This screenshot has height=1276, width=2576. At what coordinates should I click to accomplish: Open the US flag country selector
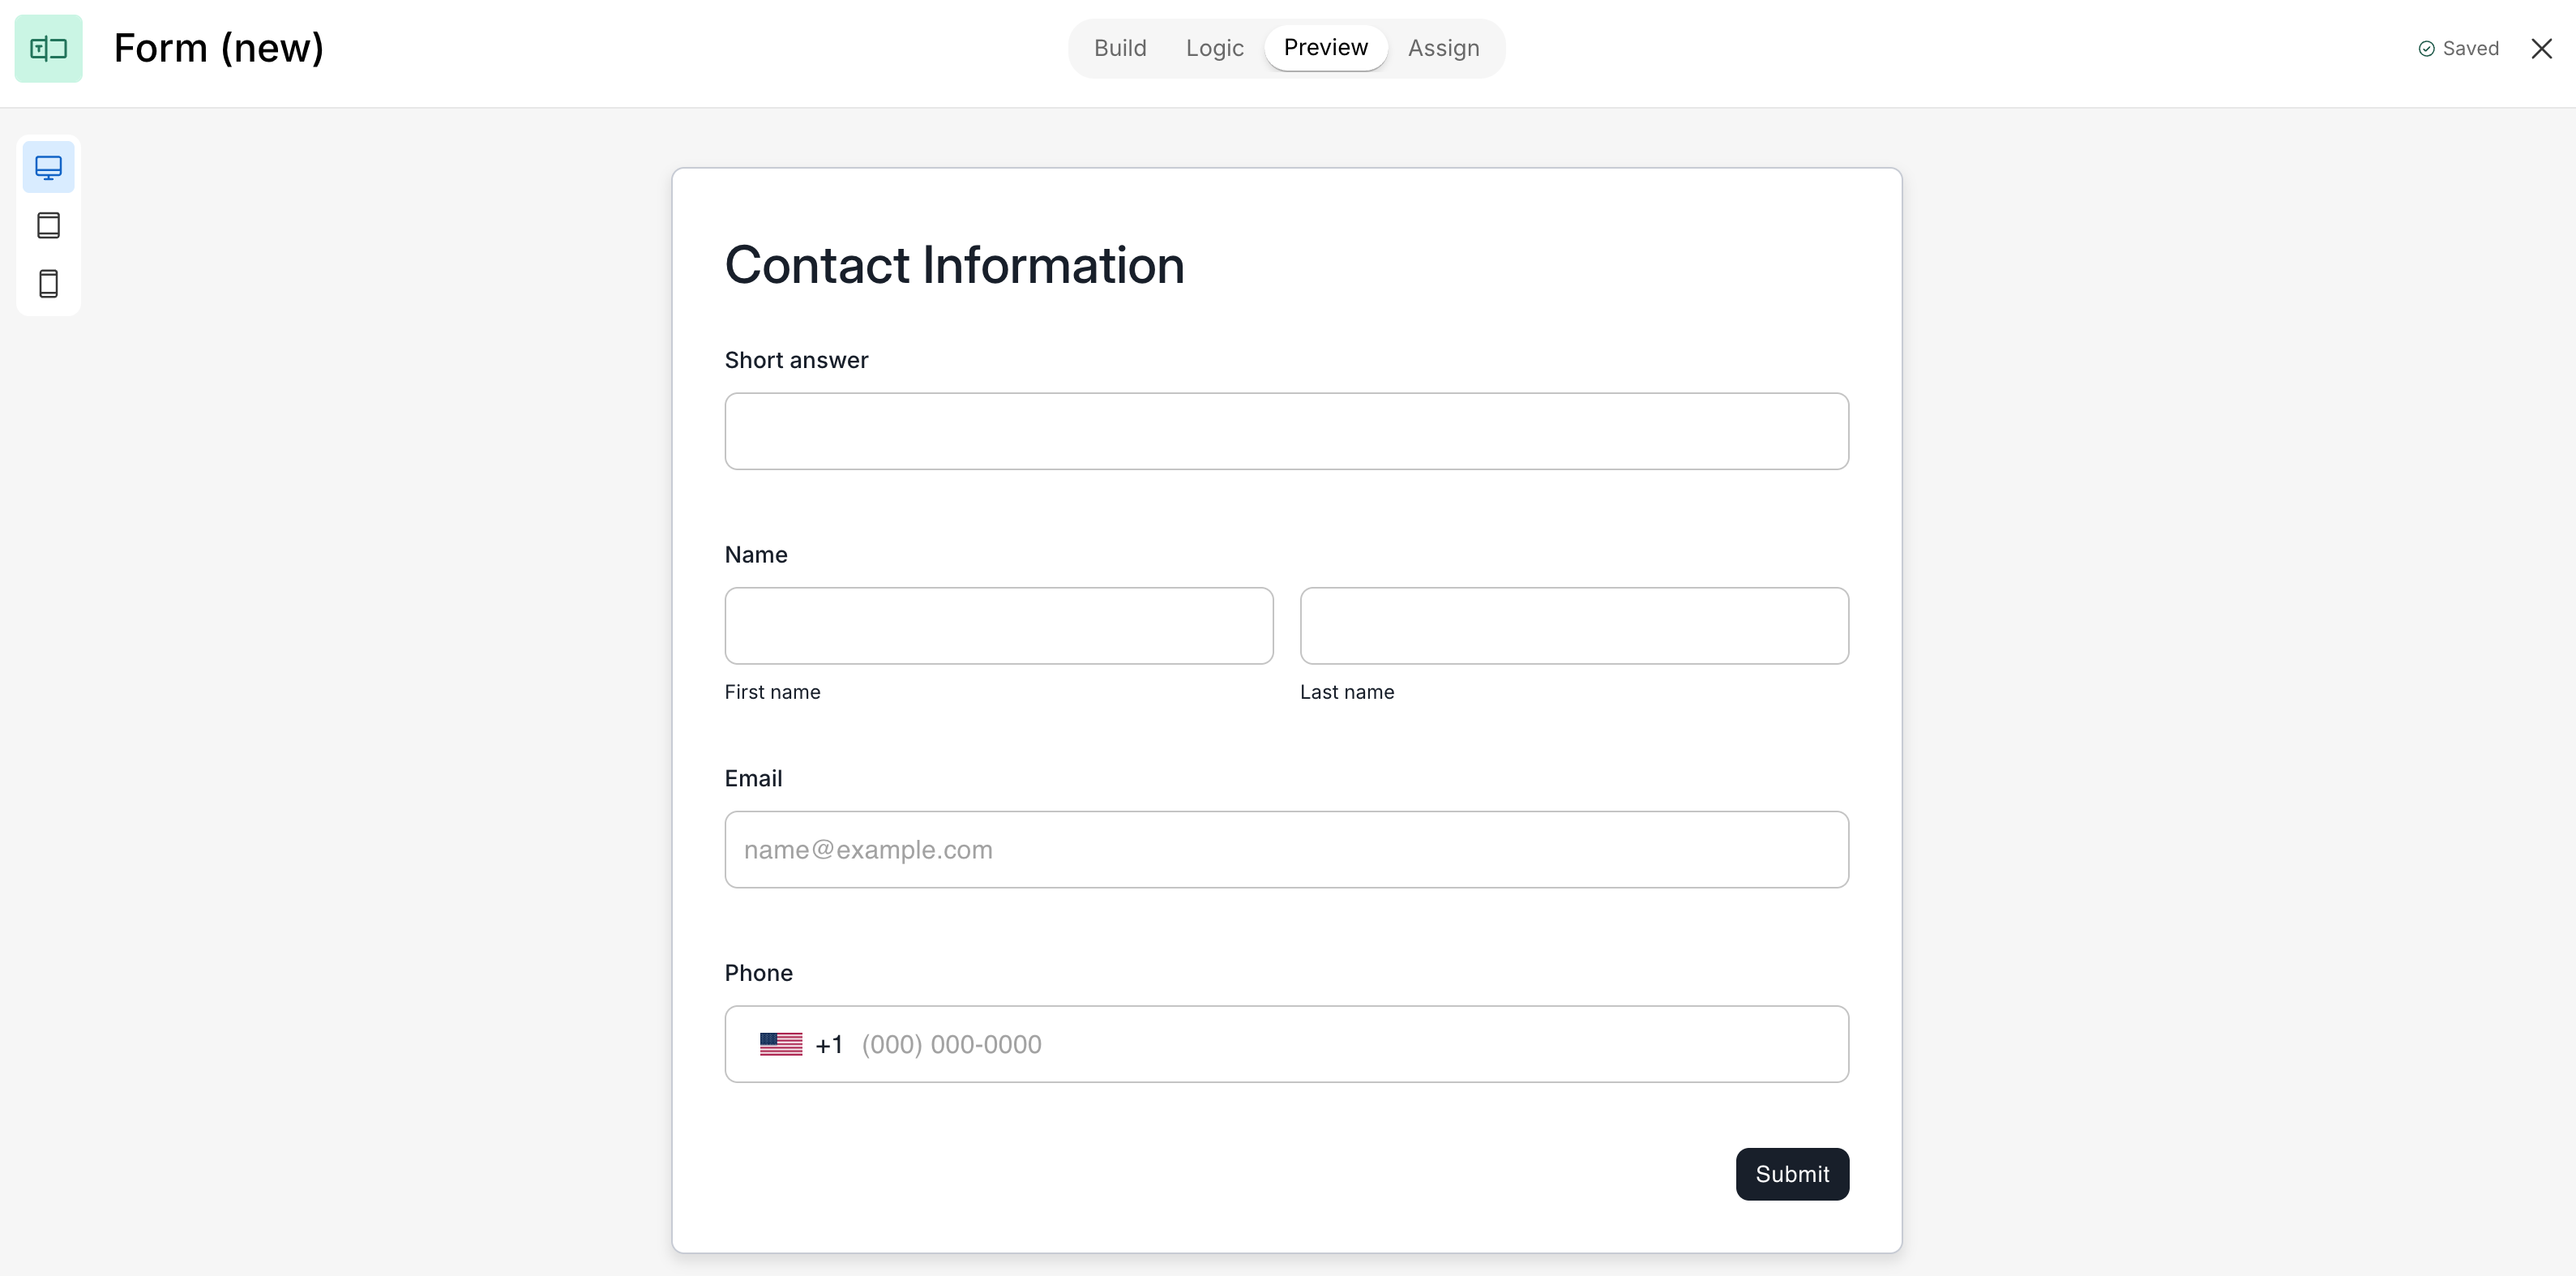click(781, 1044)
